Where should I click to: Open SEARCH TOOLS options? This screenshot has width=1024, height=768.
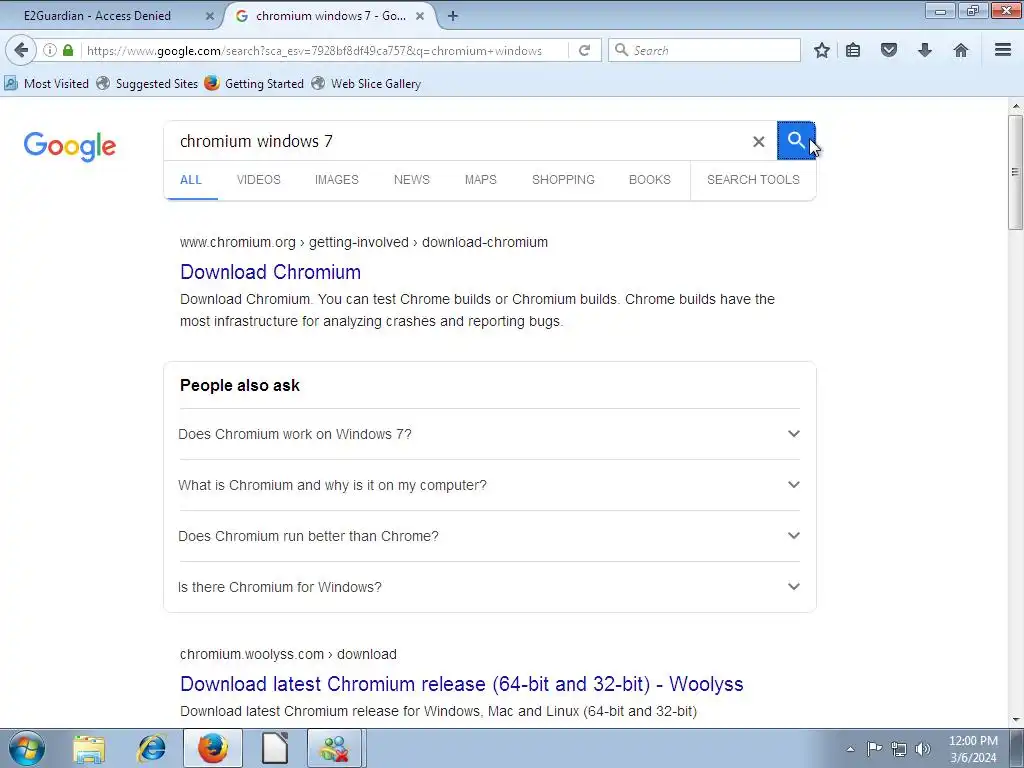coord(753,180)
